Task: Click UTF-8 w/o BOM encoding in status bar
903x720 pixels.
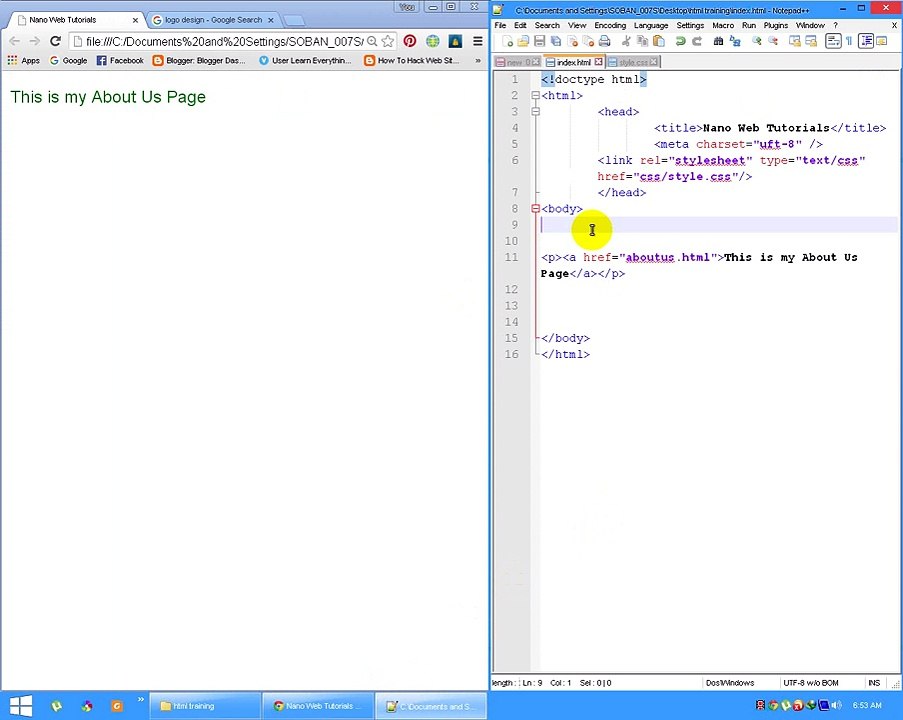Action: [810, 683]
